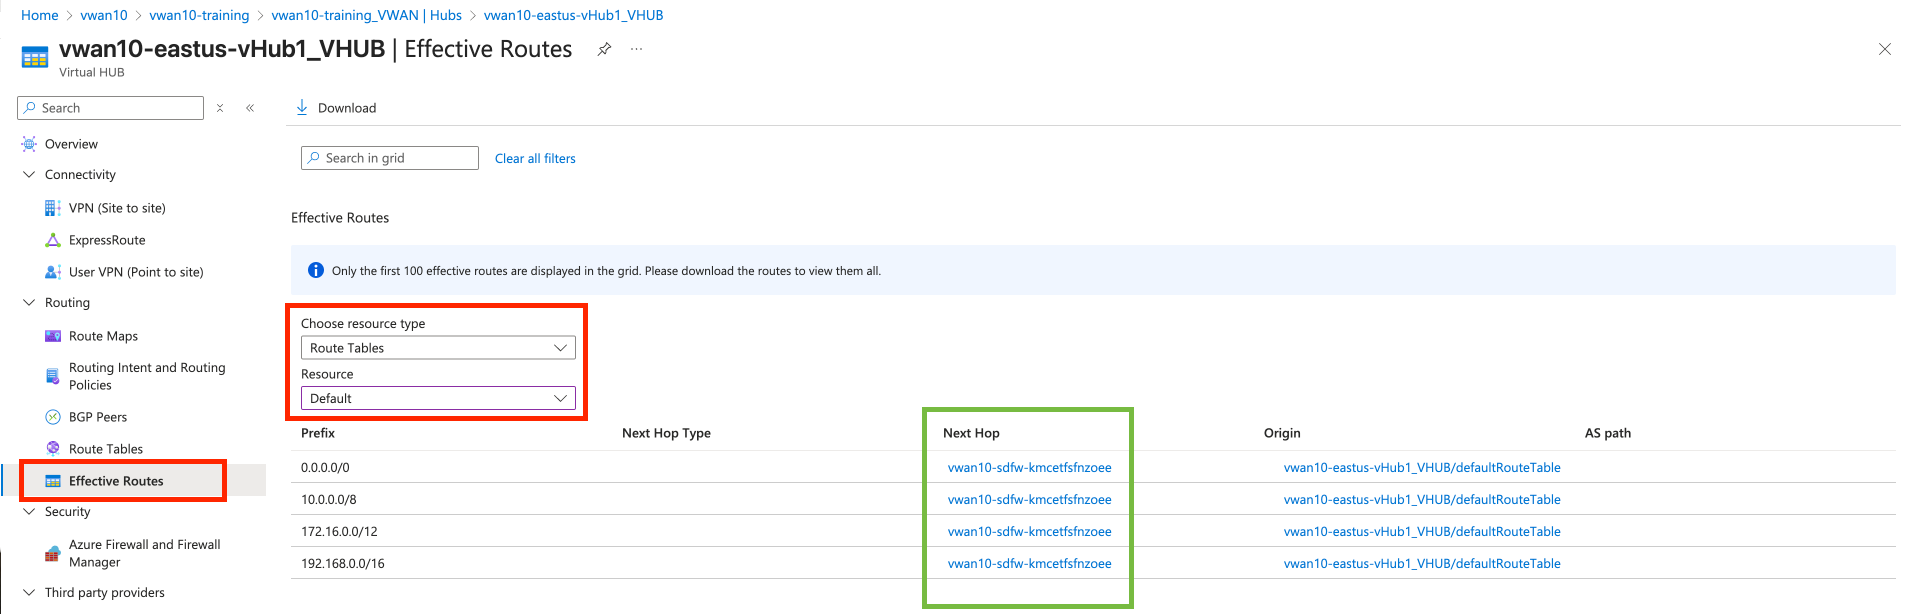Select Route Tables menu item

tap(105, 449)
